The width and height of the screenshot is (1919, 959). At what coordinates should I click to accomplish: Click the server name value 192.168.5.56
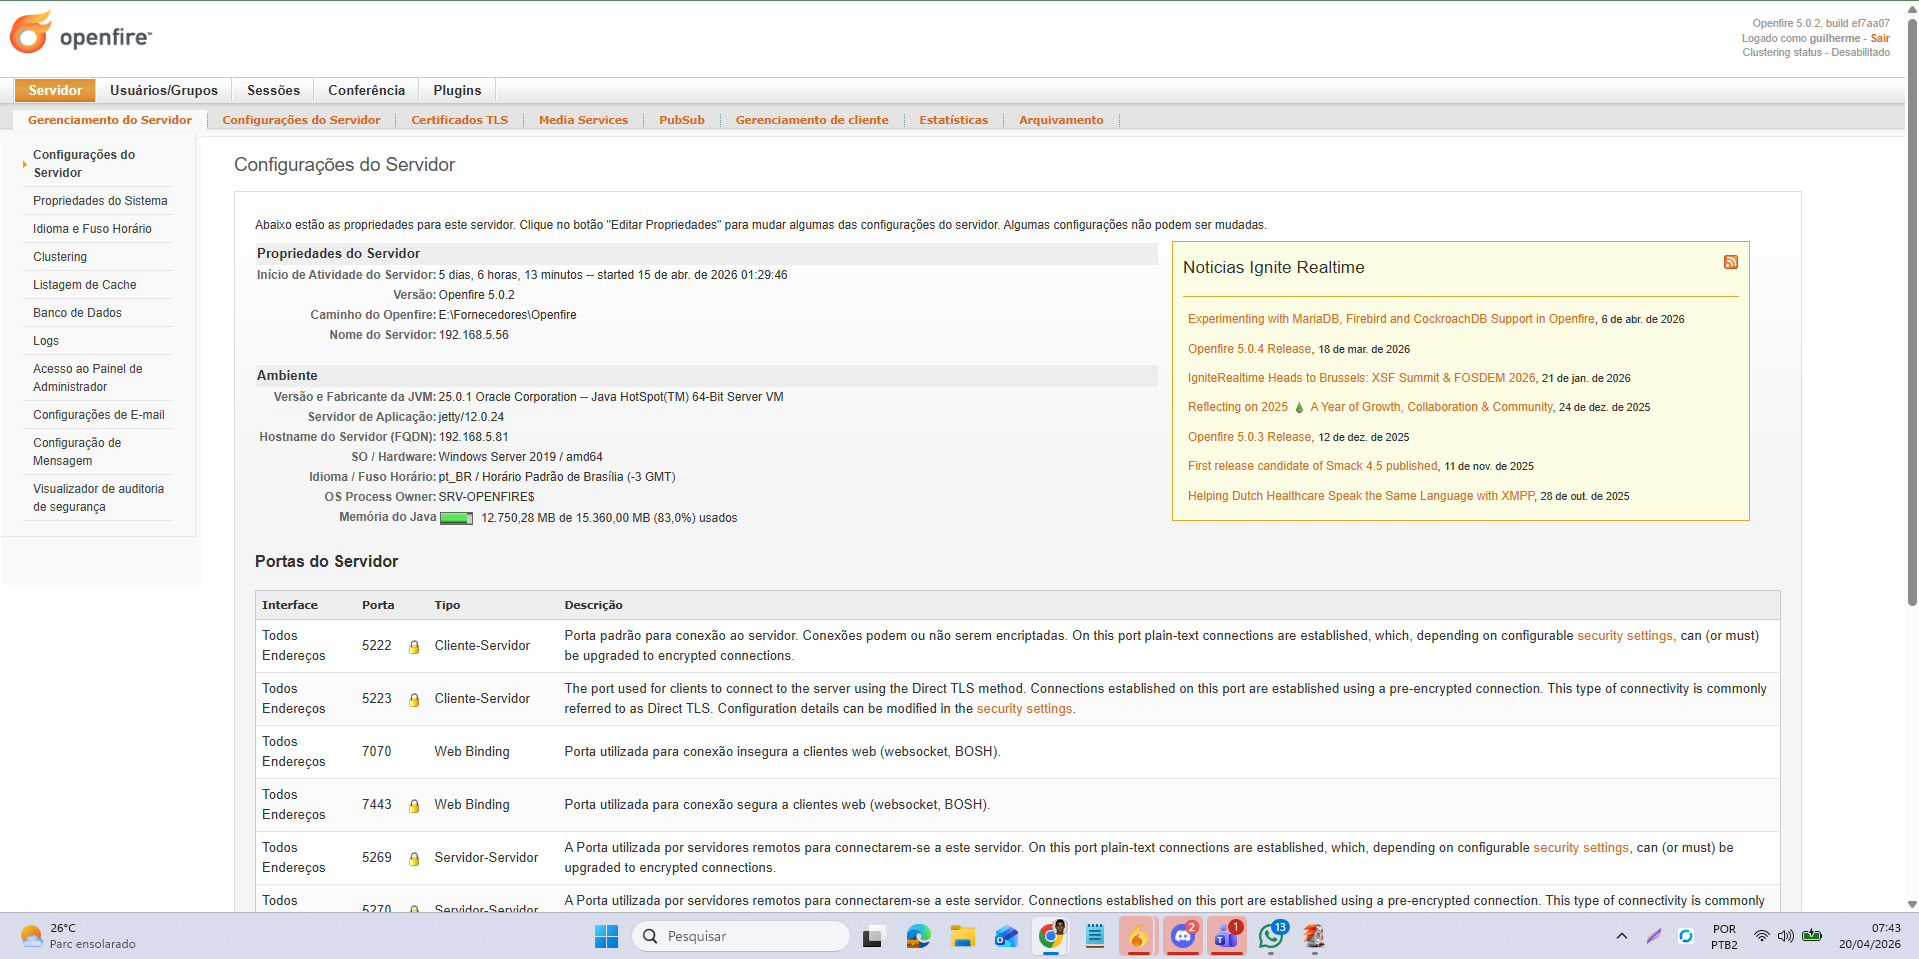click(473, 335)
